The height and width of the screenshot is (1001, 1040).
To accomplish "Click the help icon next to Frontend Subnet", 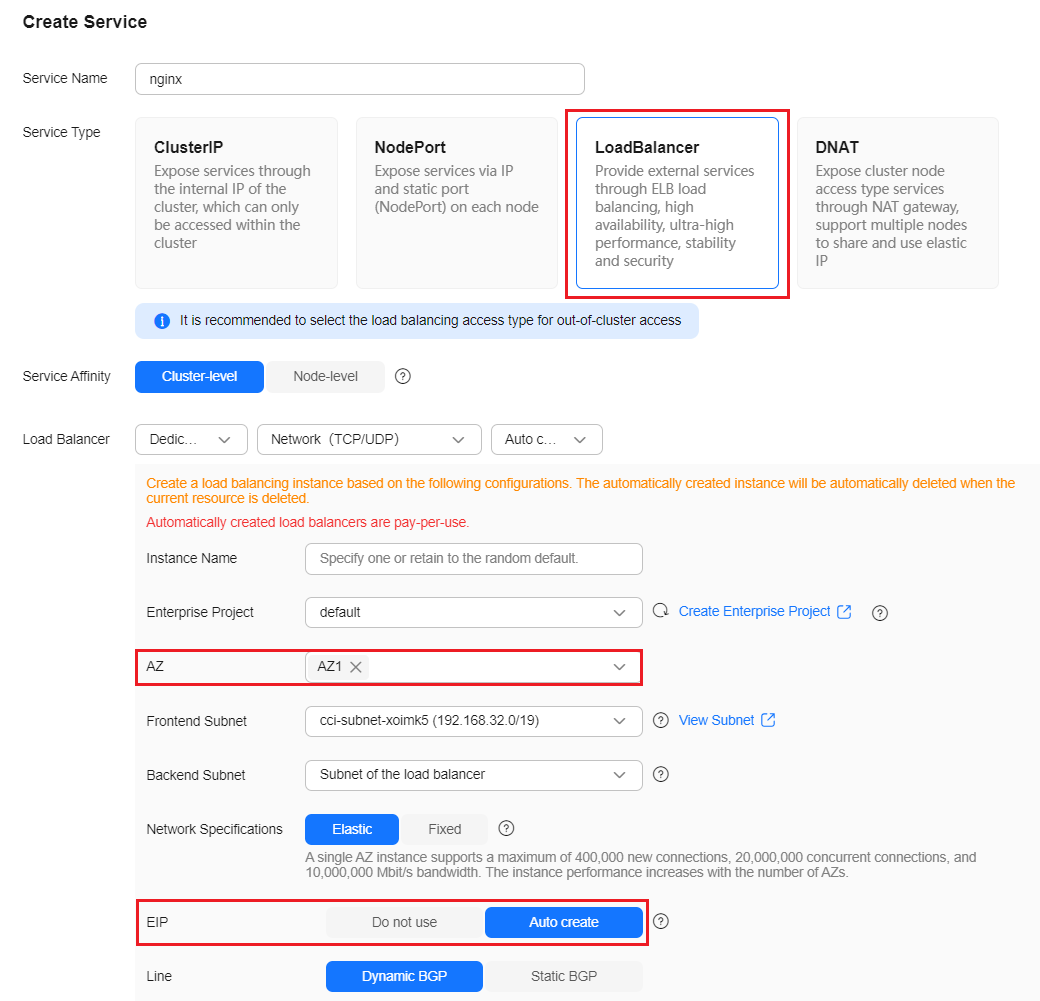I will click(x=661, y=720).
